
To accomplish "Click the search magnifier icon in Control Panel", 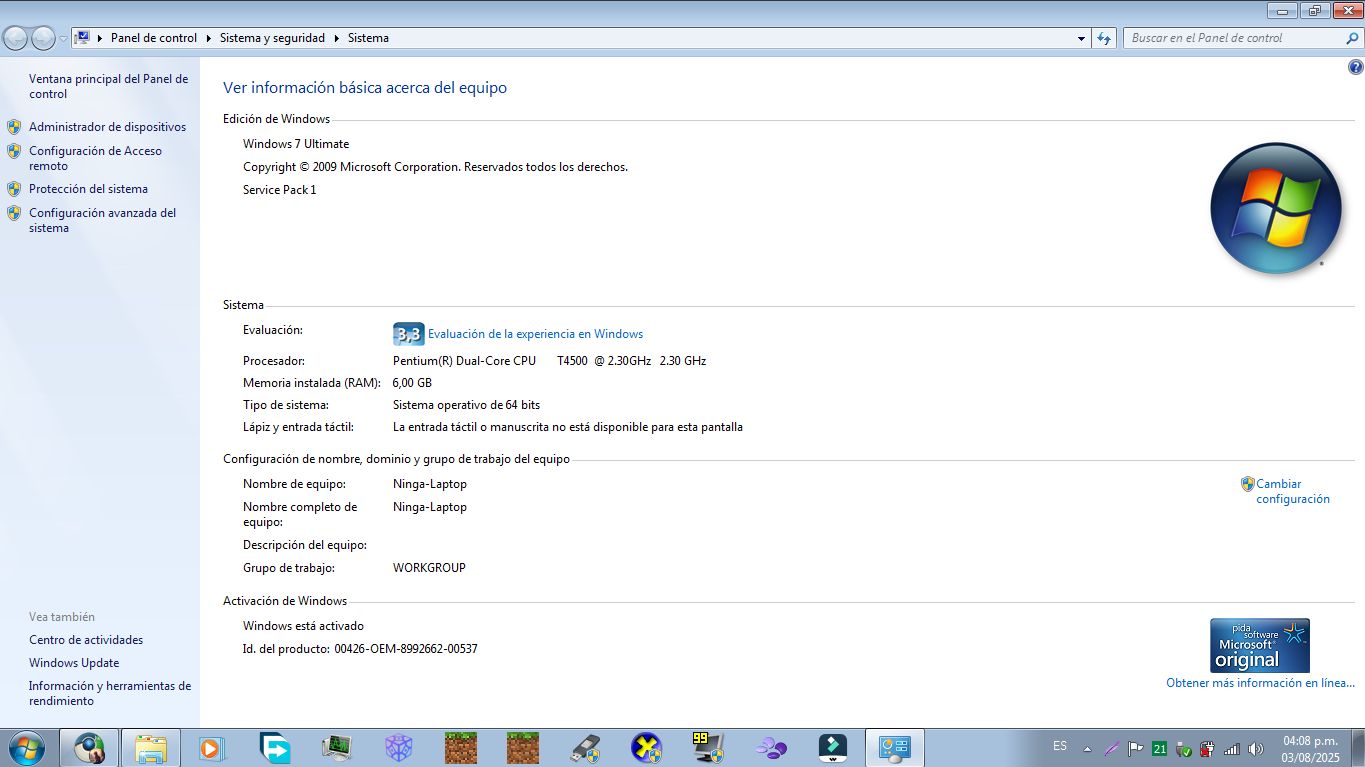I will (1353, 38).
